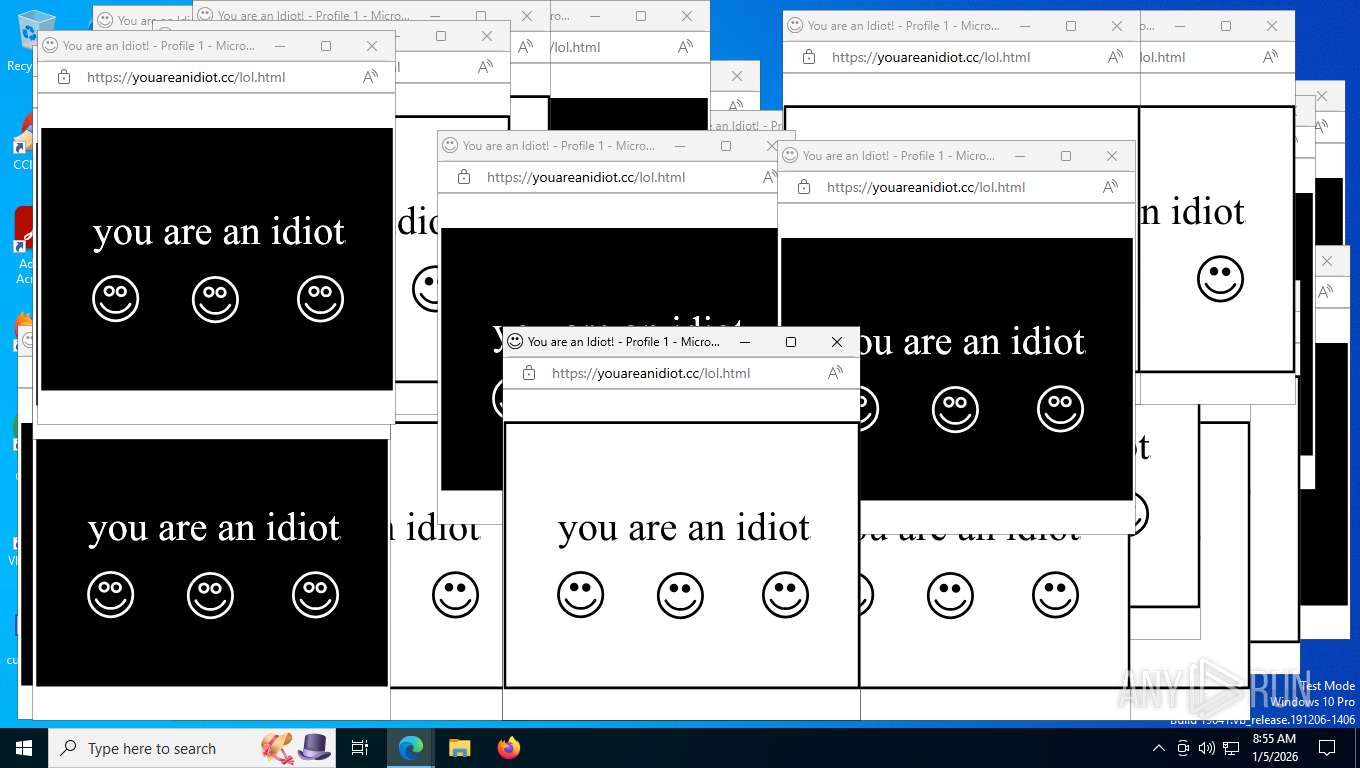The height and width of the screenshot is (768, 1360).
Task: Open the notification center icon
Action: tap(1327, 748)
